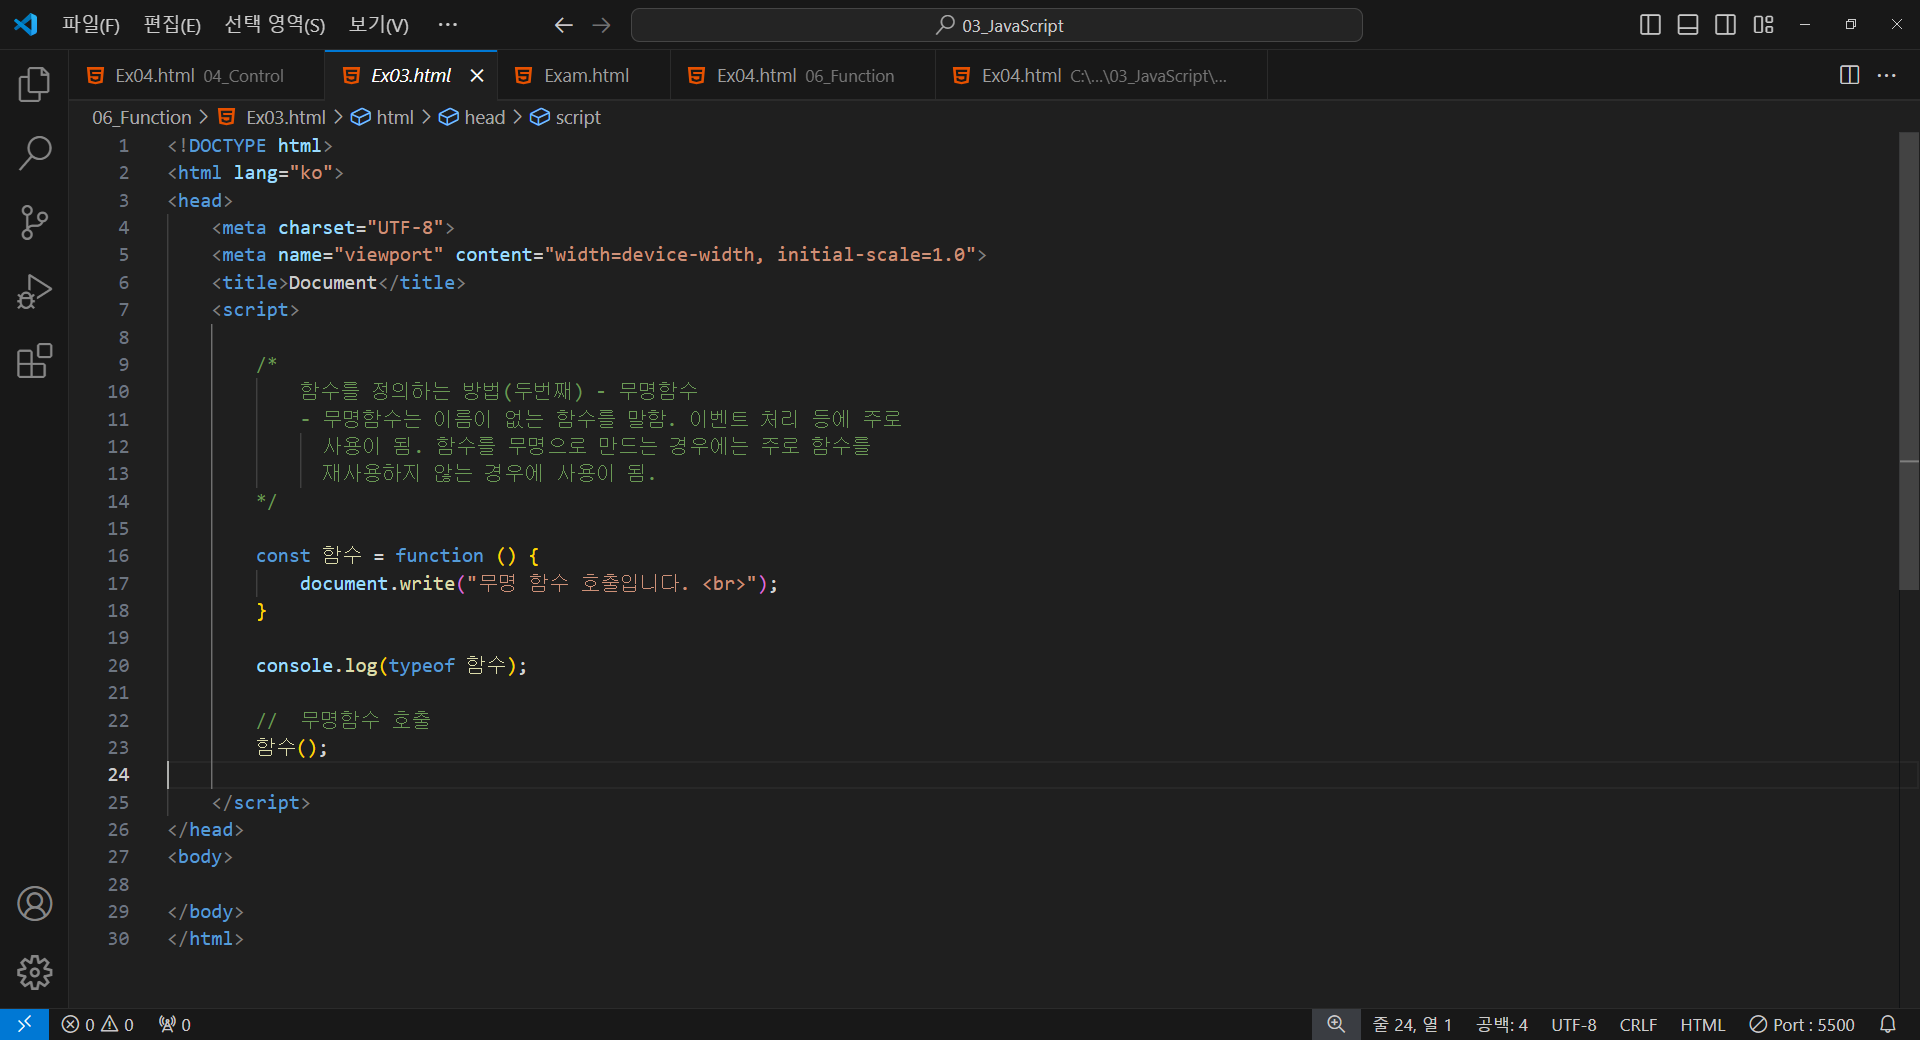Screen dimensions: 1920x1040
Task: Click 'typeof' keyword on line 20
Action: (421, 666)
